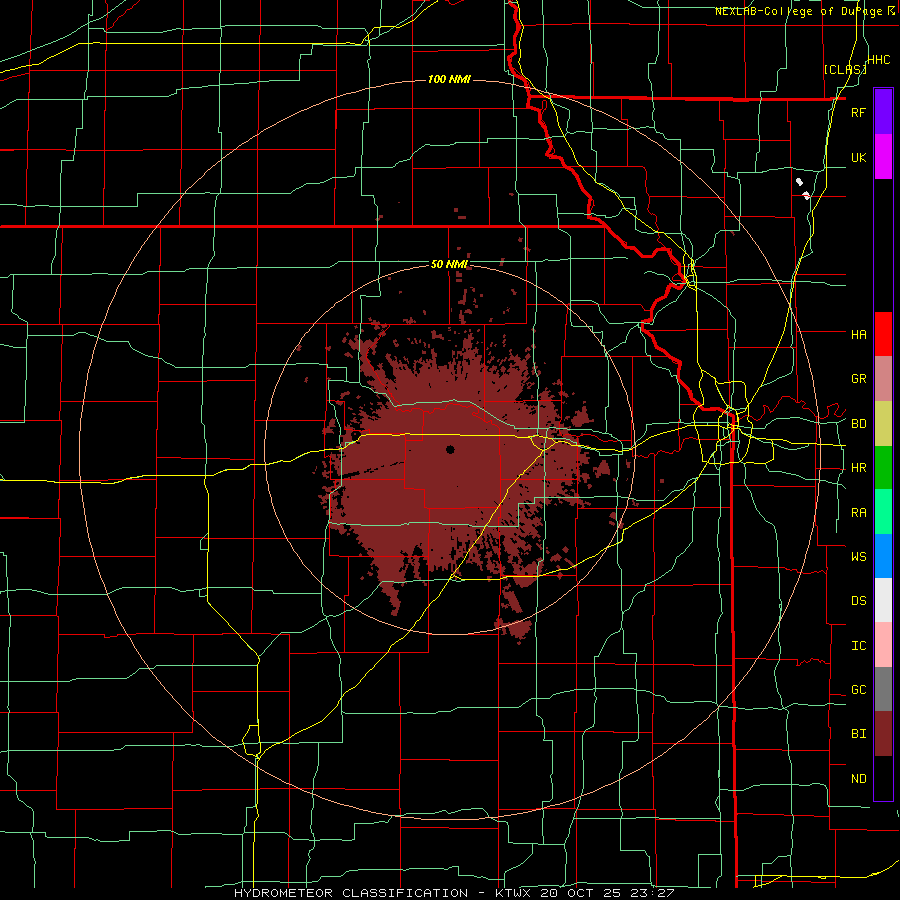900x900 pixels.
Task: Click the "RF" legend label
Action: point(858,112)
